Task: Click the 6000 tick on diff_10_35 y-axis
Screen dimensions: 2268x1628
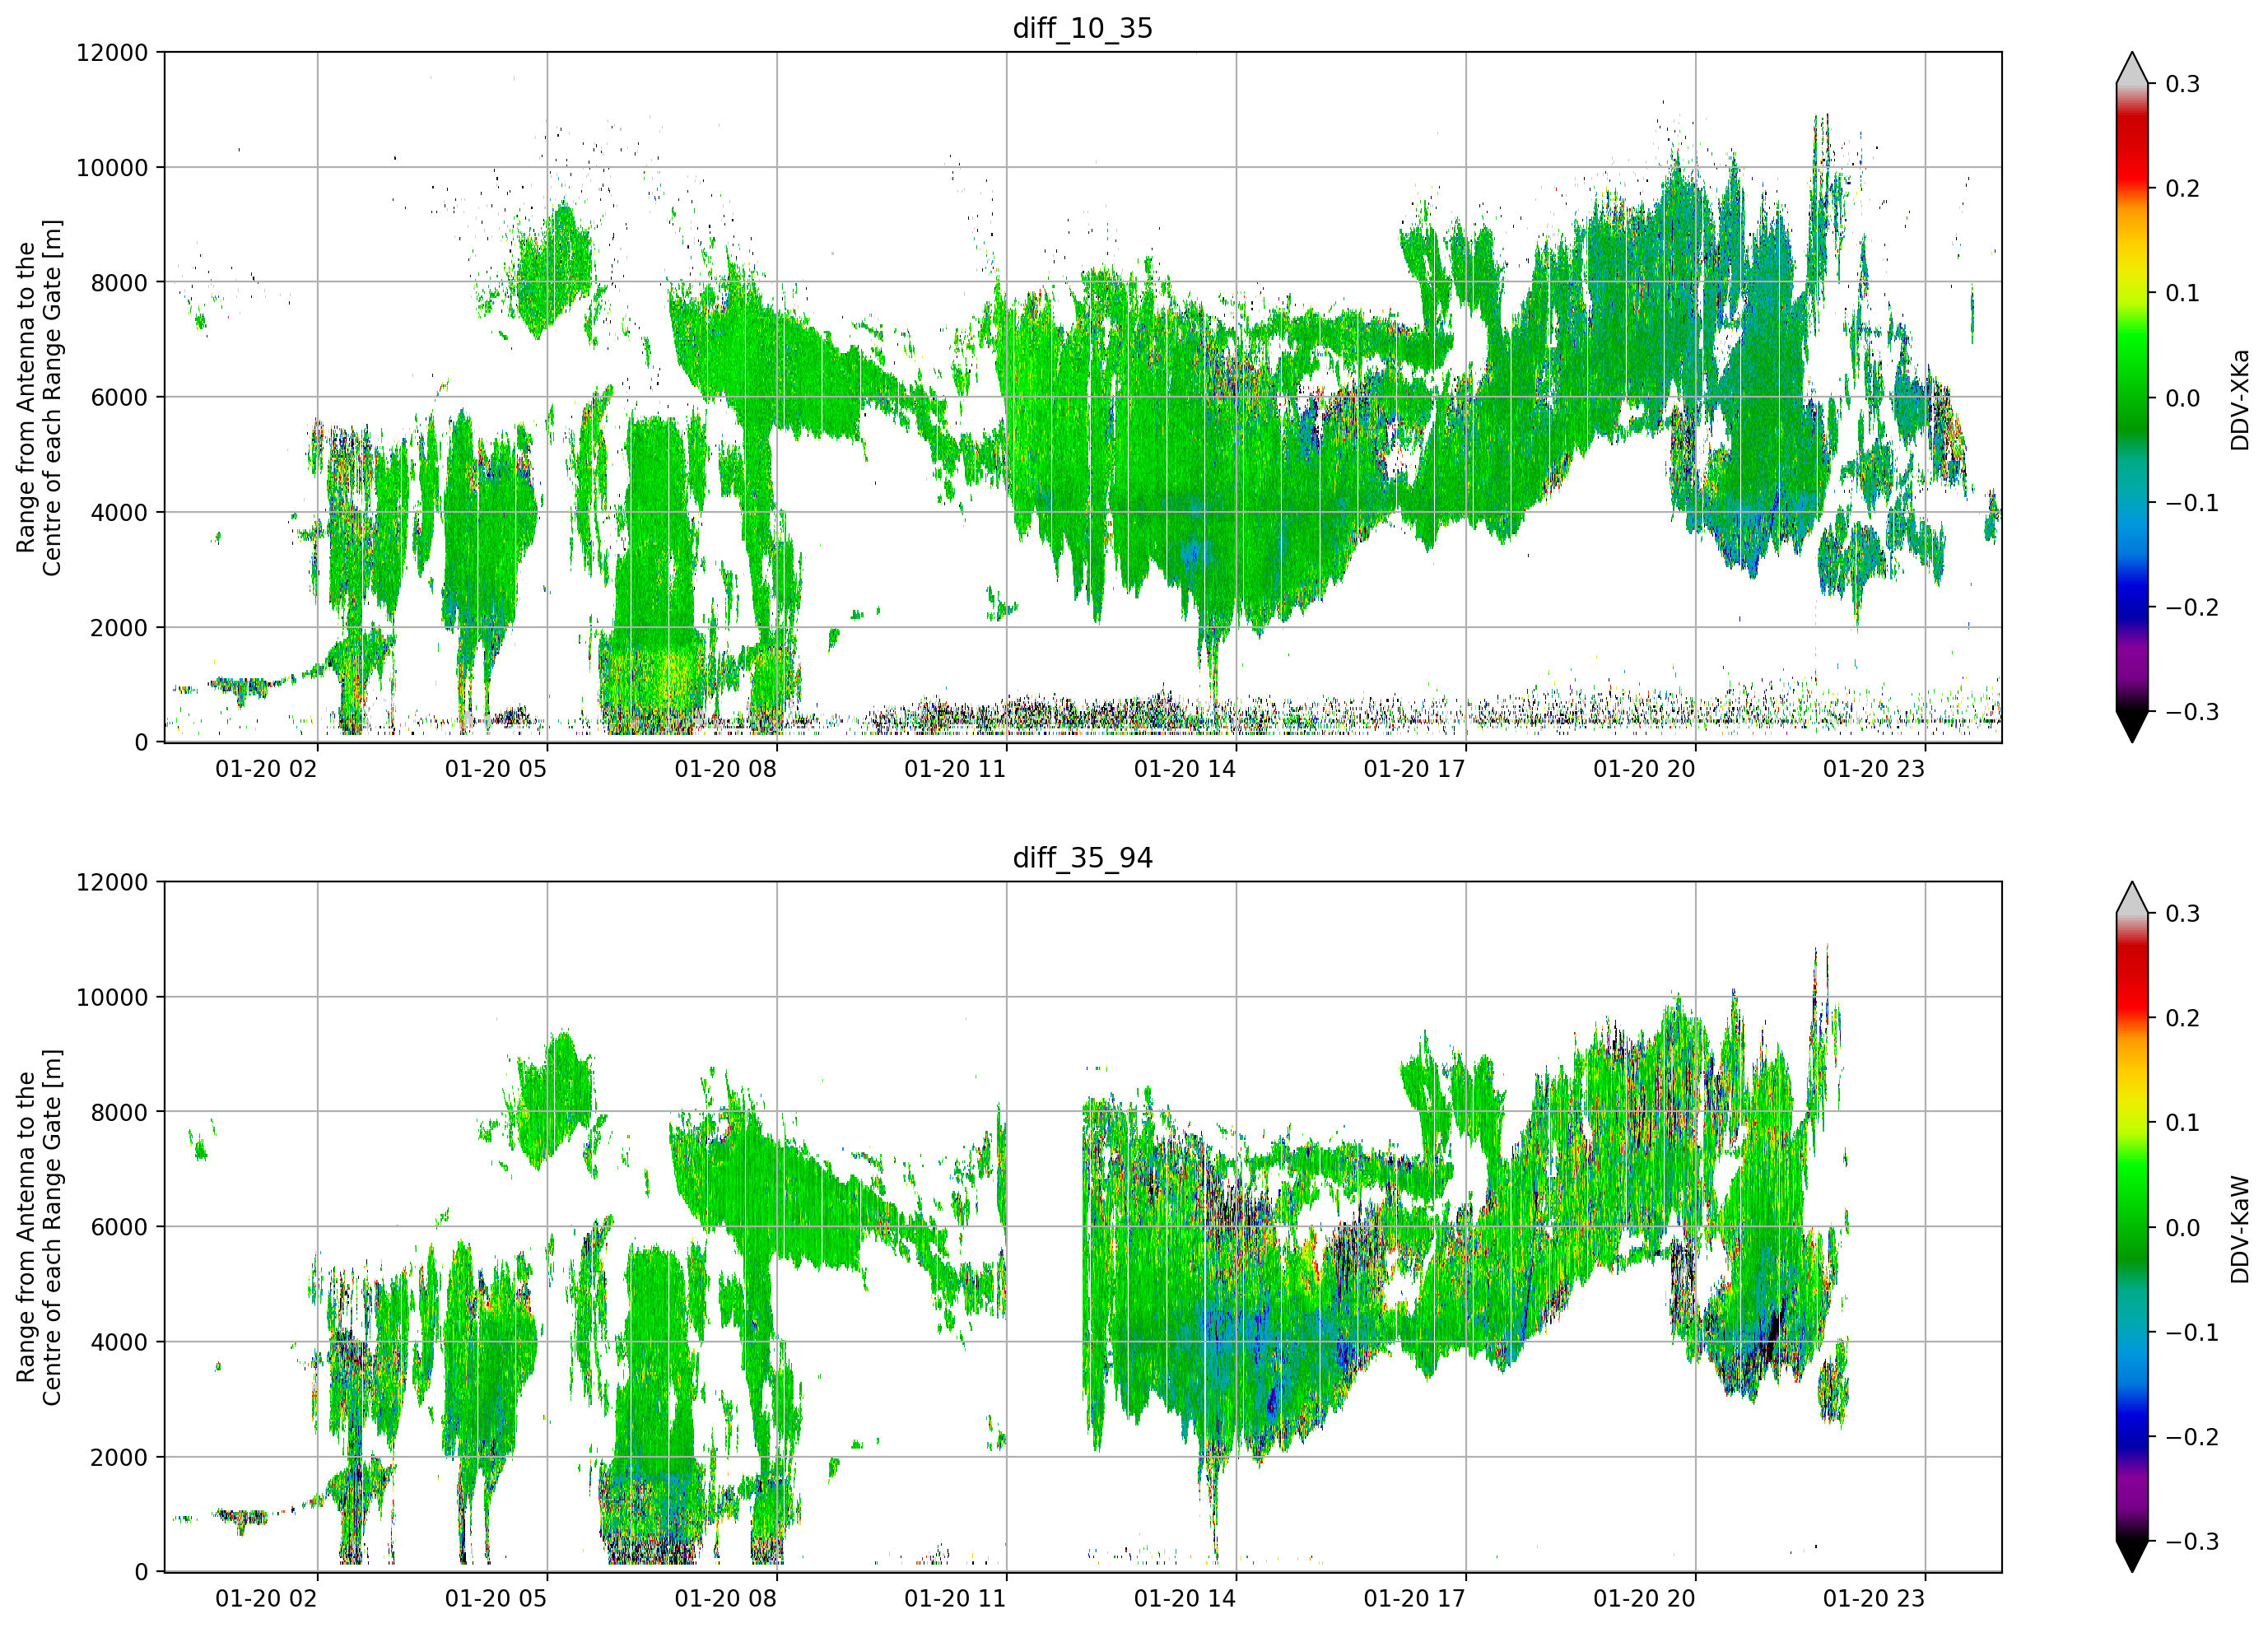Action: (119, 398)
